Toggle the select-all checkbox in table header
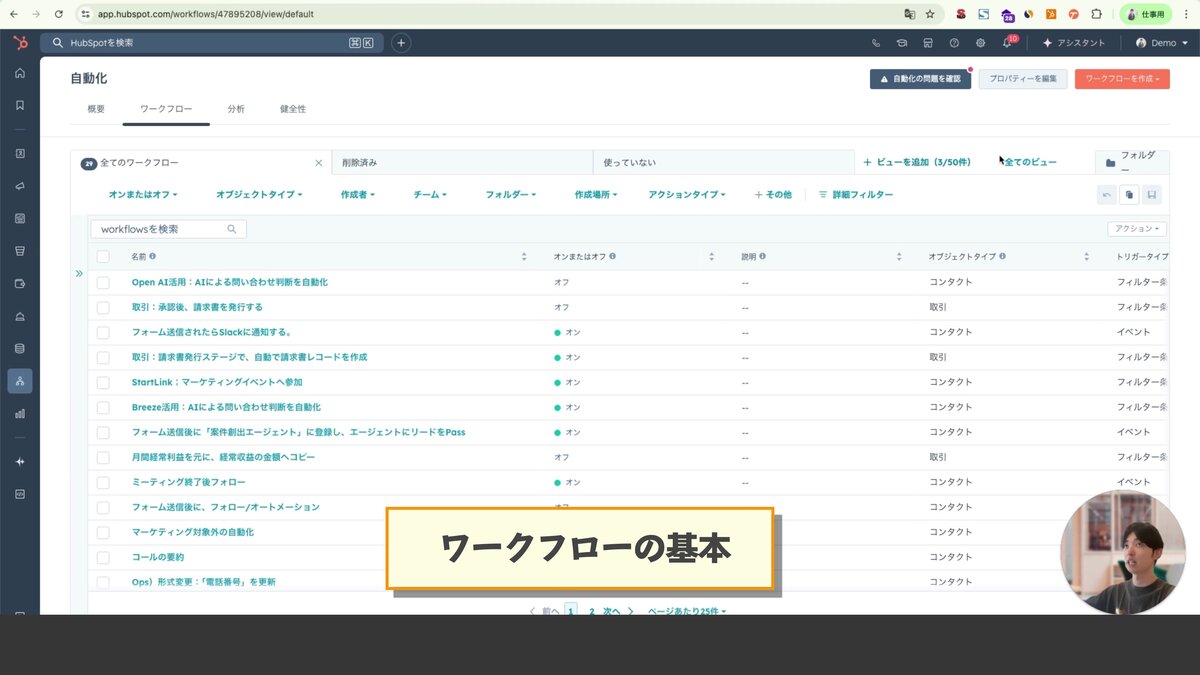1200x675 pixels. pos(103,256)
